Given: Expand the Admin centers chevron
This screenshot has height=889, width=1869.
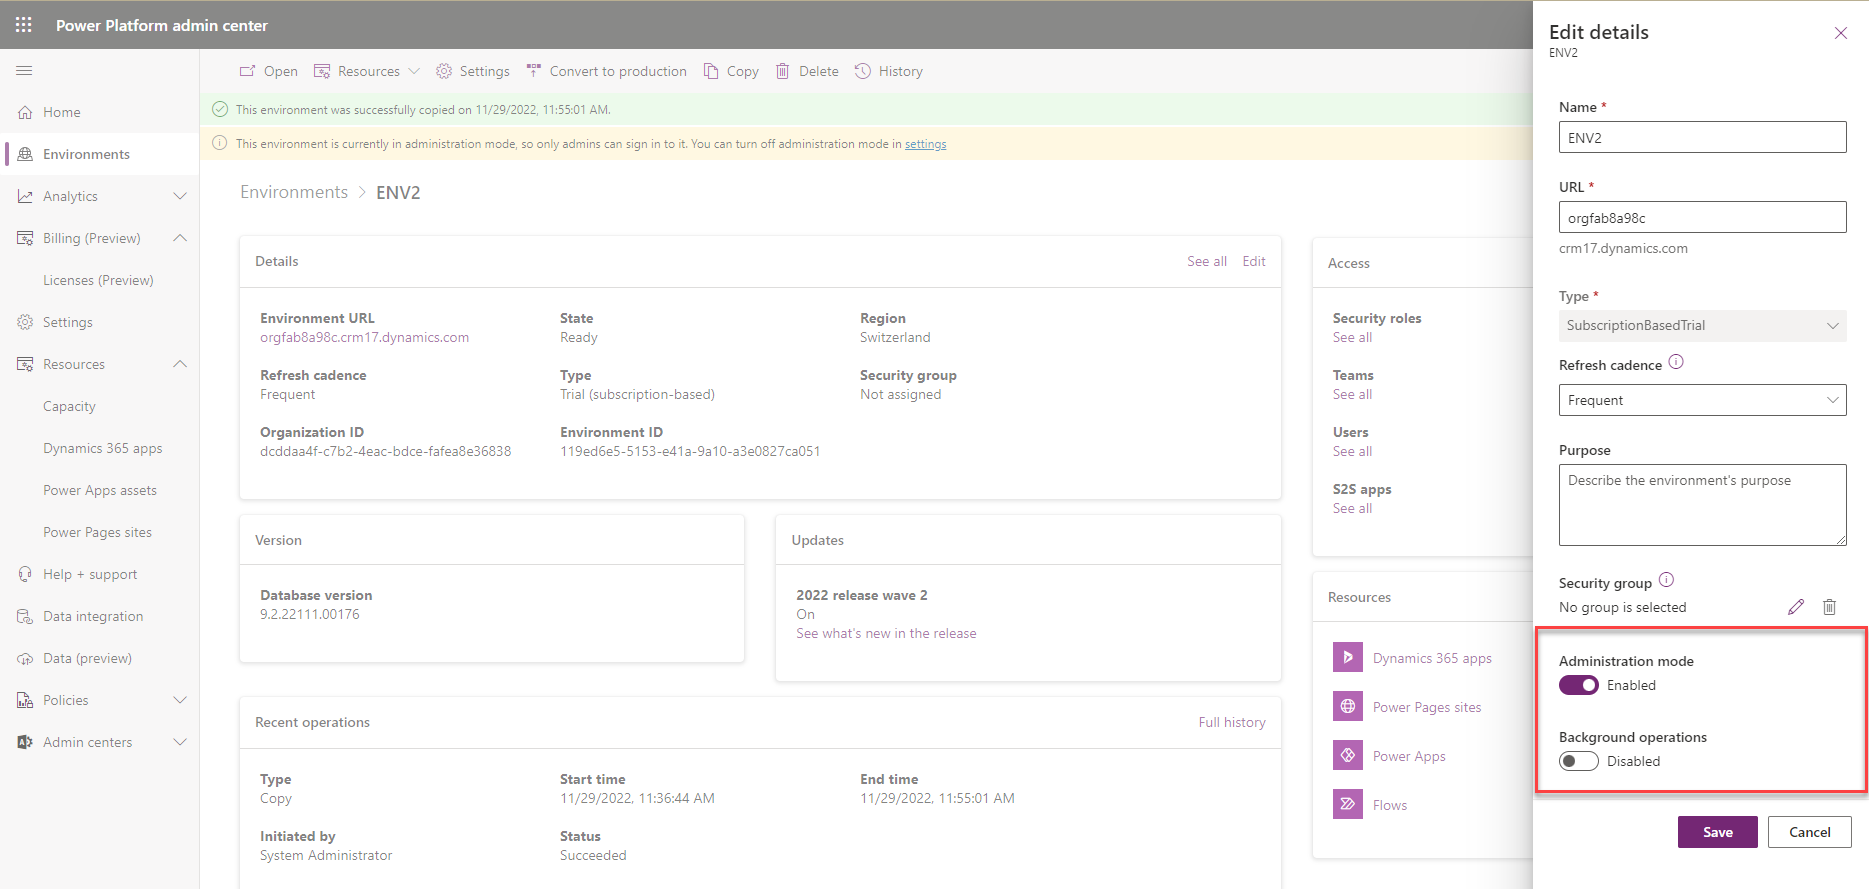Looking at the screenshot, I should pyautogui.click(x=180, y=743).
